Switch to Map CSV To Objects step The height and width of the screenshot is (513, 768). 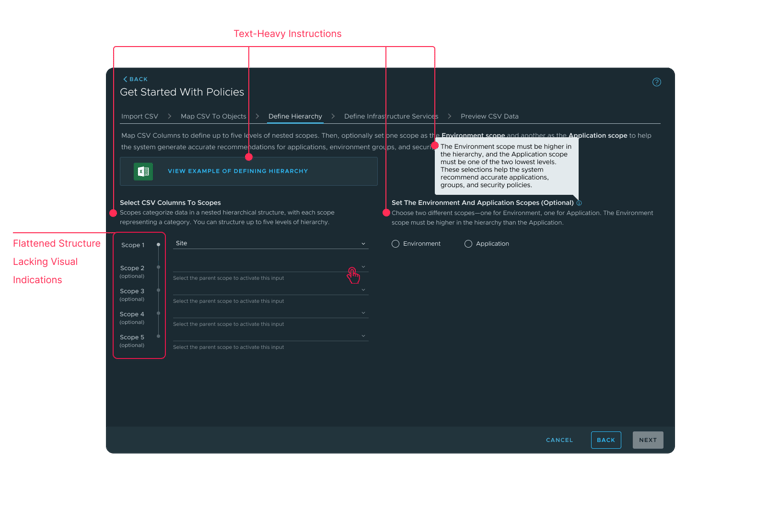tap(213, 116)
